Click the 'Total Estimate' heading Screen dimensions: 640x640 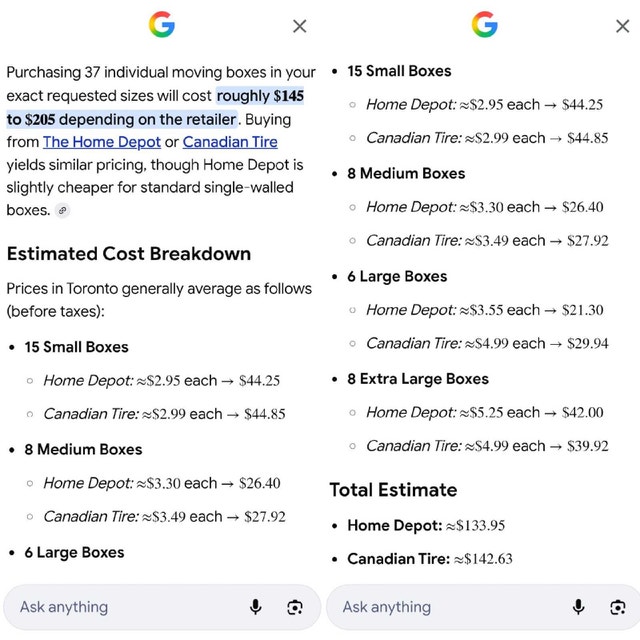pos(393,490)
